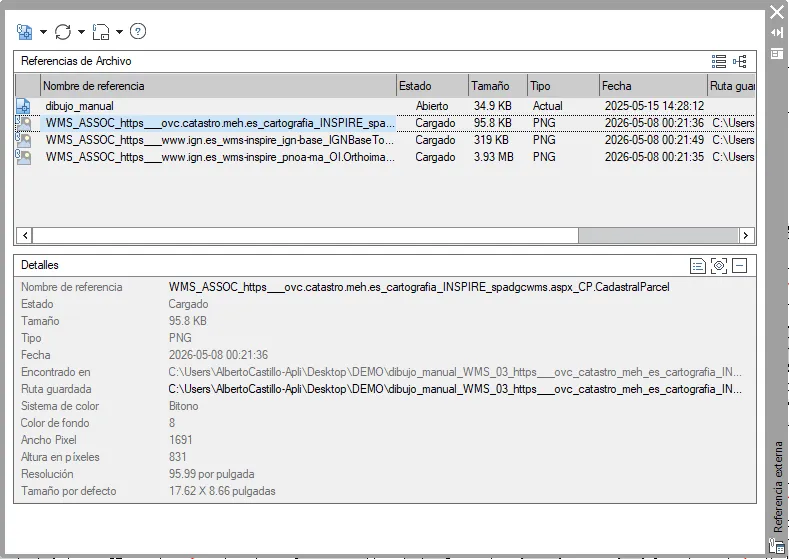The height and width of the screenshot is (559, 789).
Task: Expand the Refresh dropdown arrow
Action: click(81, 32)
